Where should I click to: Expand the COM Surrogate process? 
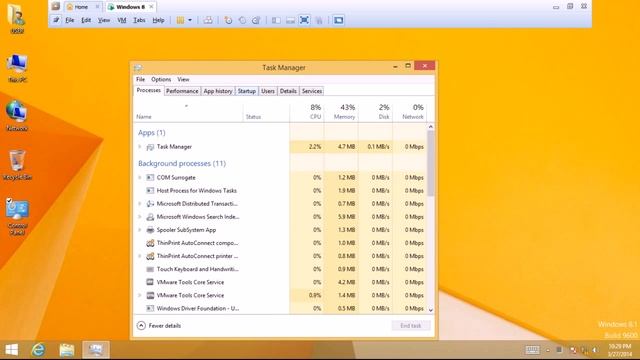click(x=140, y=178)
